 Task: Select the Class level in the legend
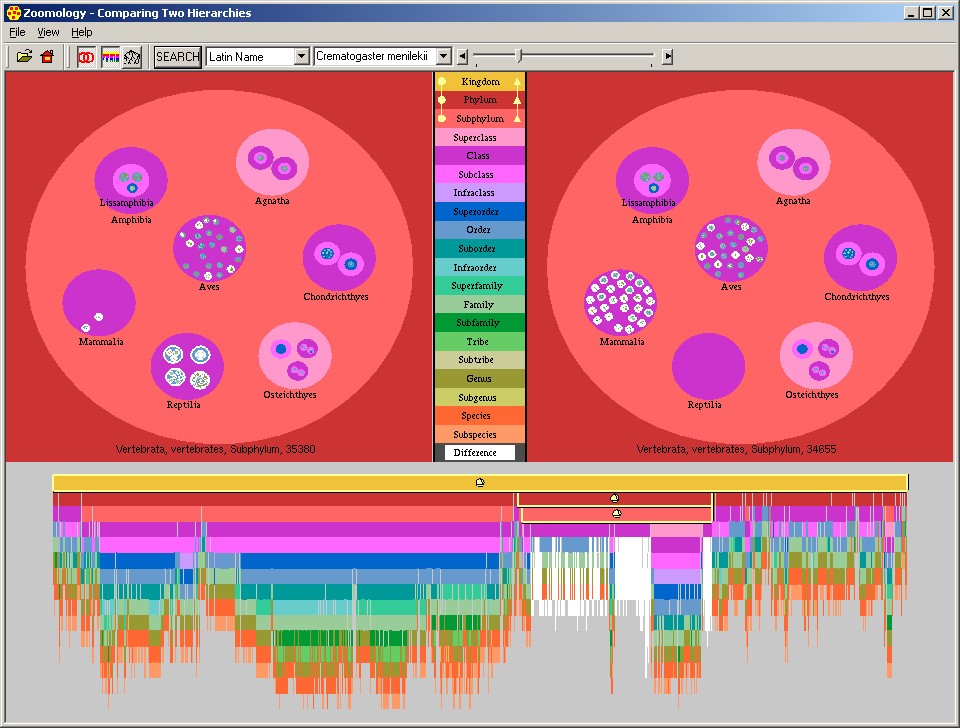pos(480,156)
